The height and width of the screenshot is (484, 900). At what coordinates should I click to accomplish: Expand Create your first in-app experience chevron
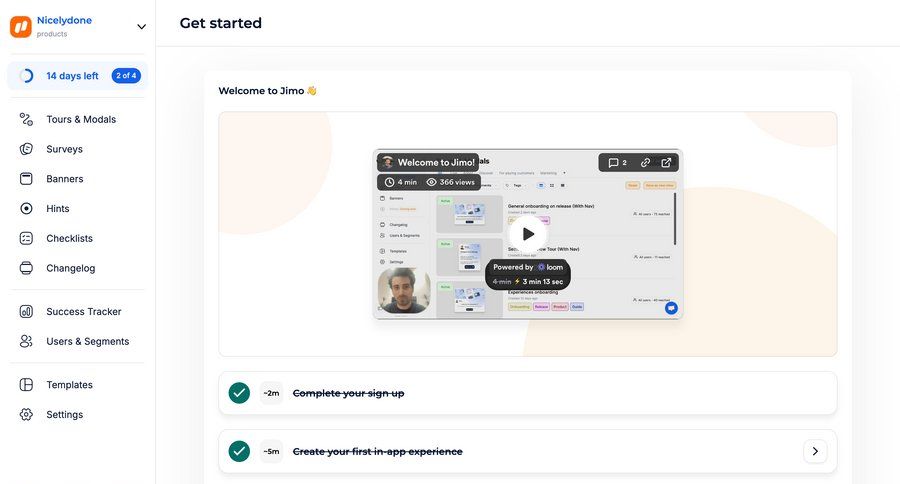(x=815, y=451)
